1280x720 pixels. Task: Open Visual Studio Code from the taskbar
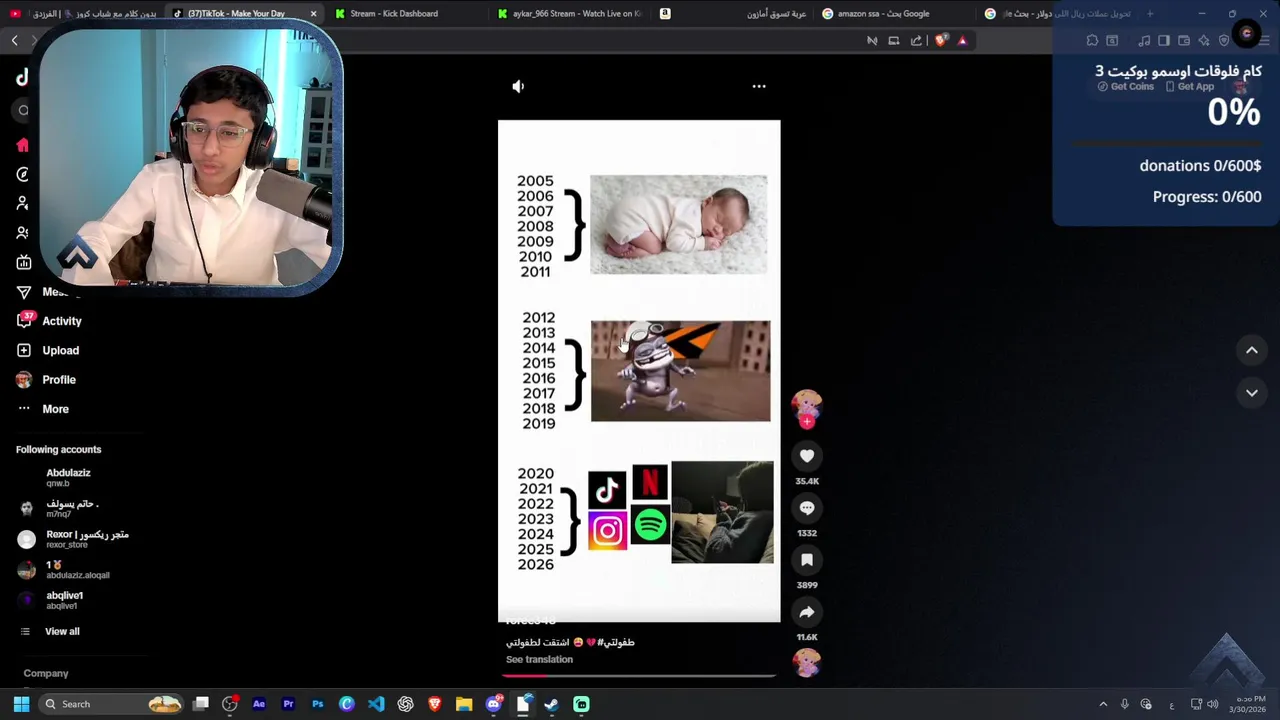tap(376, 704)
